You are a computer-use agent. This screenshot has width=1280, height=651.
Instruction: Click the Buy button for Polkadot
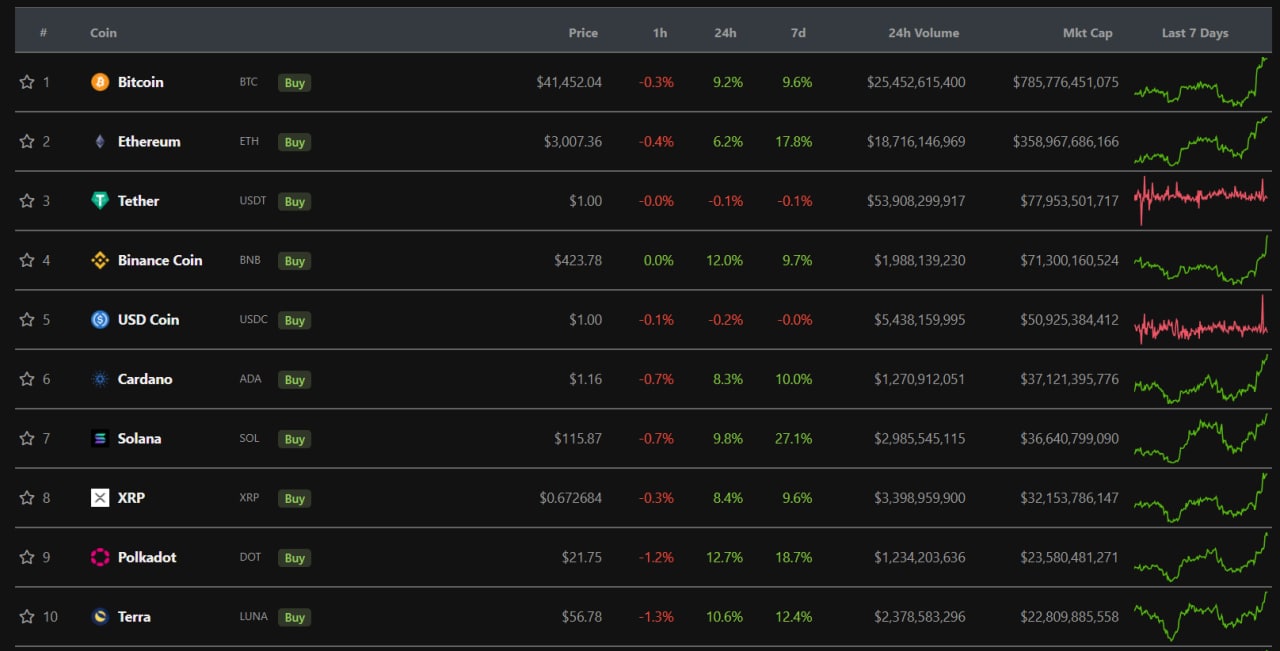[294, 558]
